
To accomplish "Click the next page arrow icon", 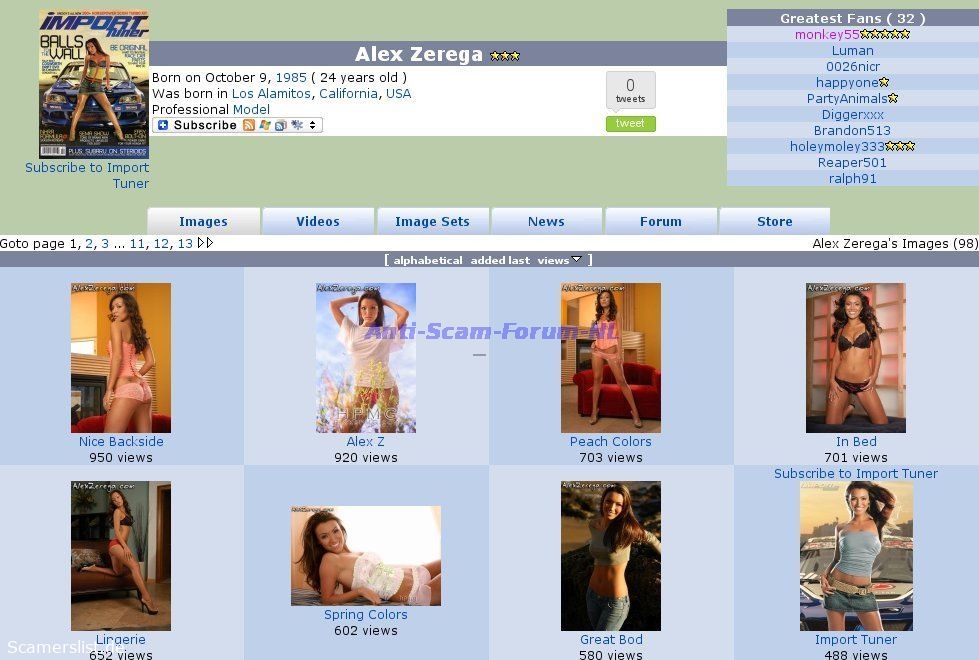I will point(205,243).
